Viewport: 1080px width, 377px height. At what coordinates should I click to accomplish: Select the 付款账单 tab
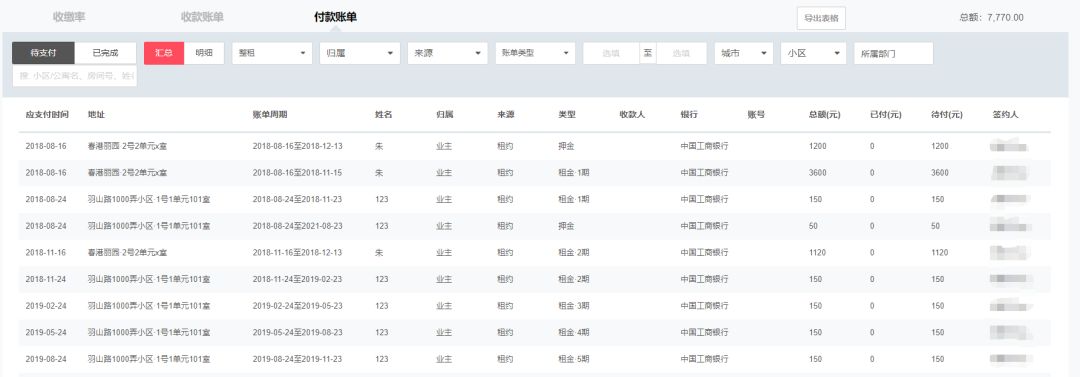[x=335, y=17]
